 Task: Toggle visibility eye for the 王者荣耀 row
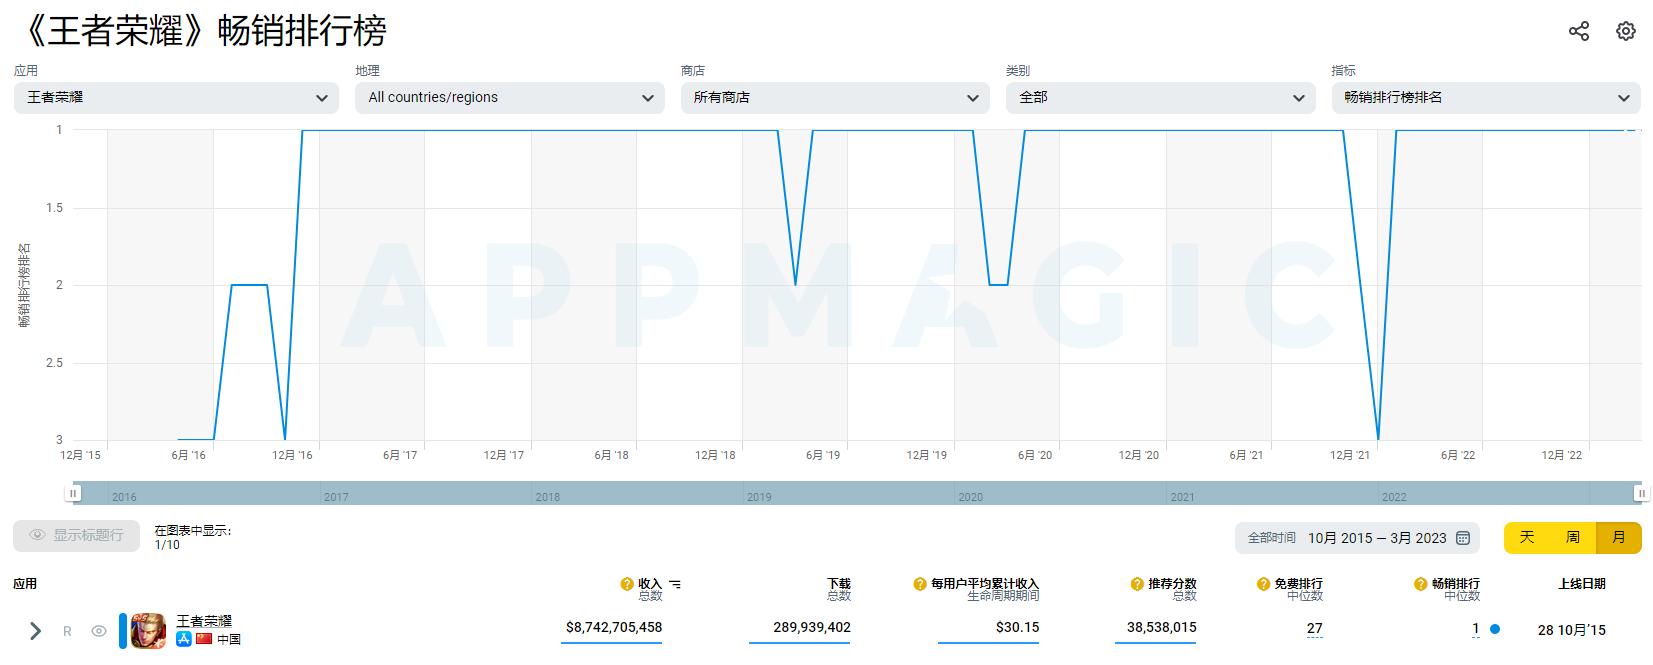coord(99,631)
